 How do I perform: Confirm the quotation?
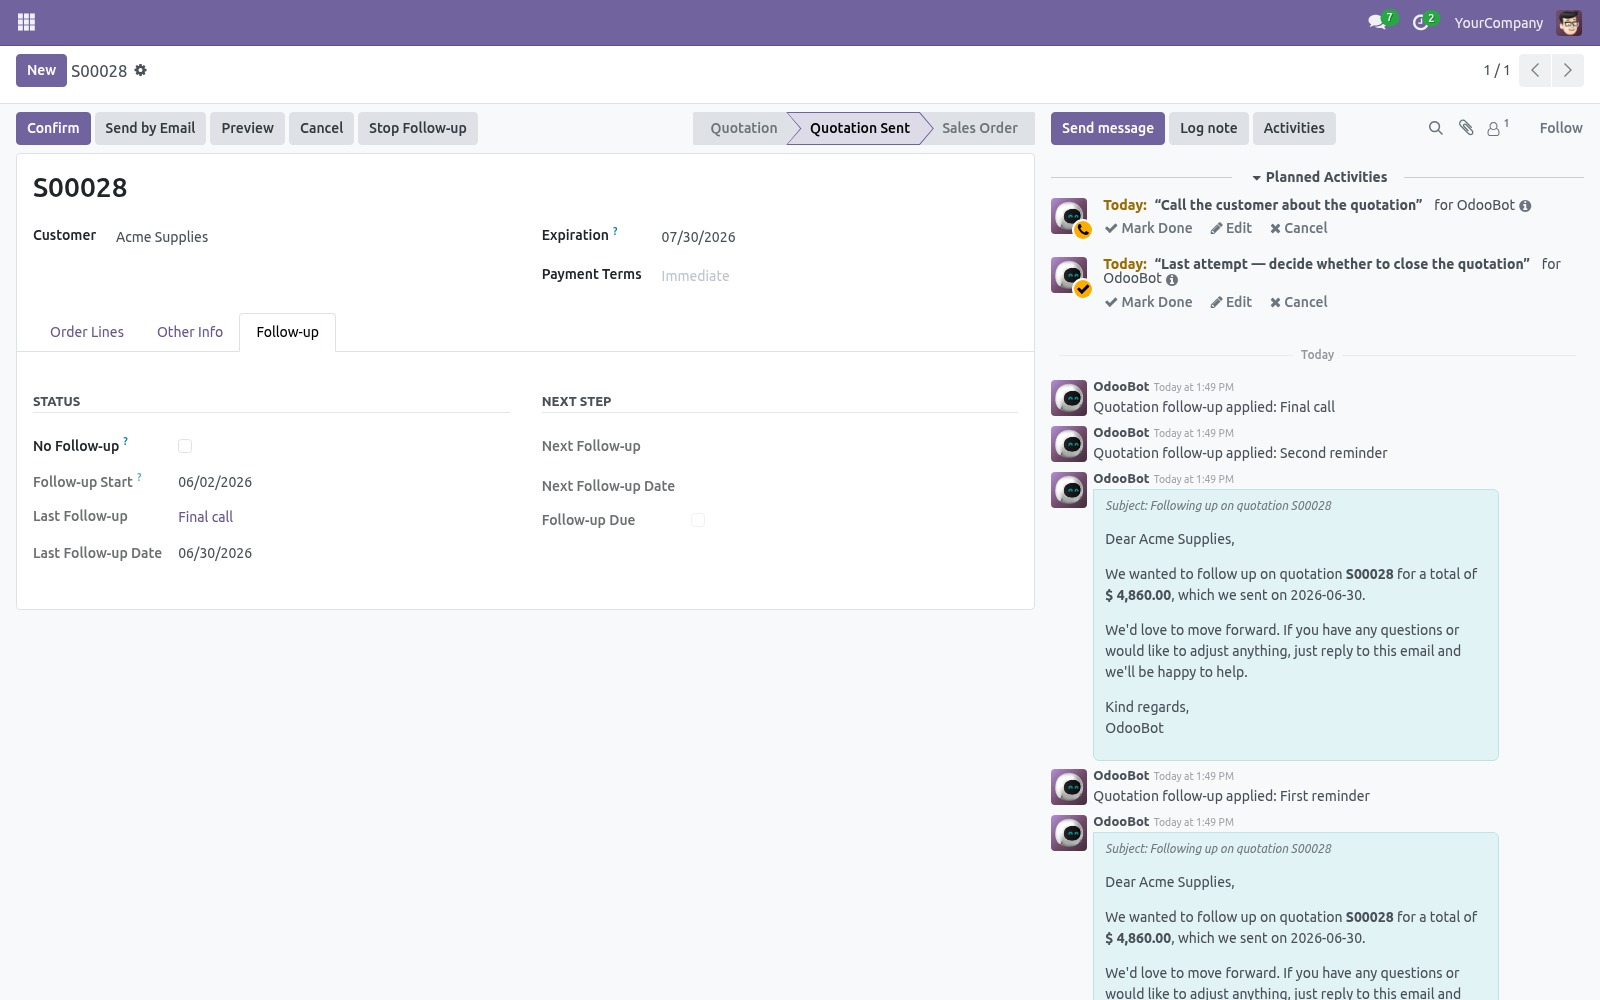[53, 128]
